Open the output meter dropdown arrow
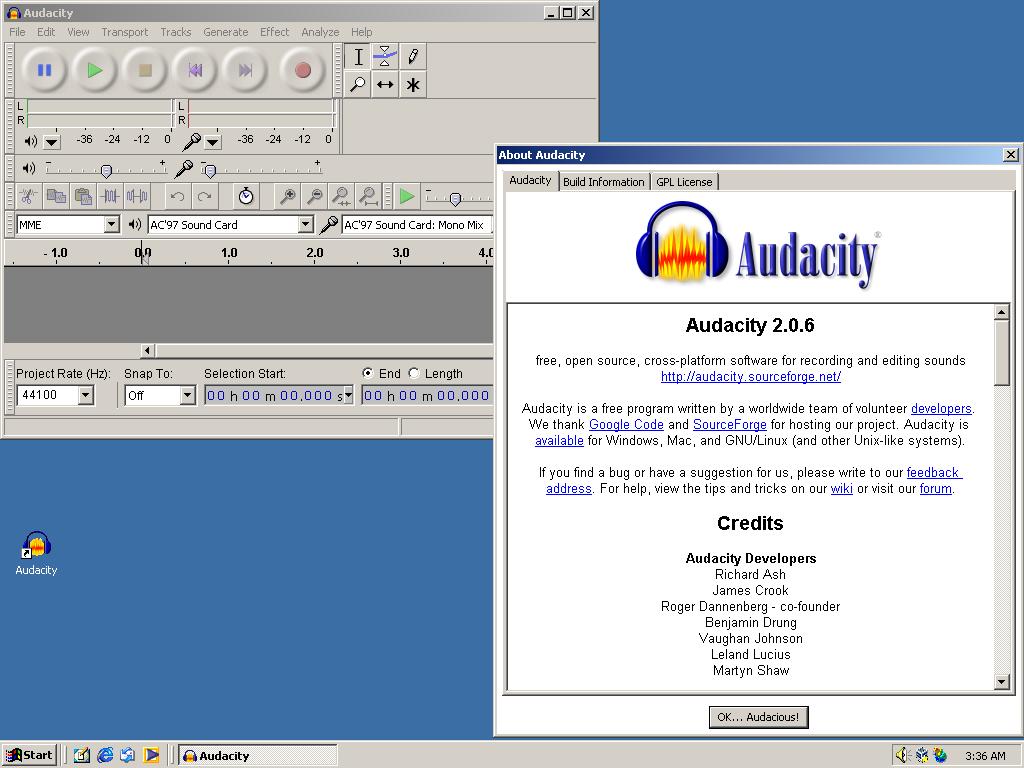Viewport: 1024px width, 768px height. tap(52, 141)
